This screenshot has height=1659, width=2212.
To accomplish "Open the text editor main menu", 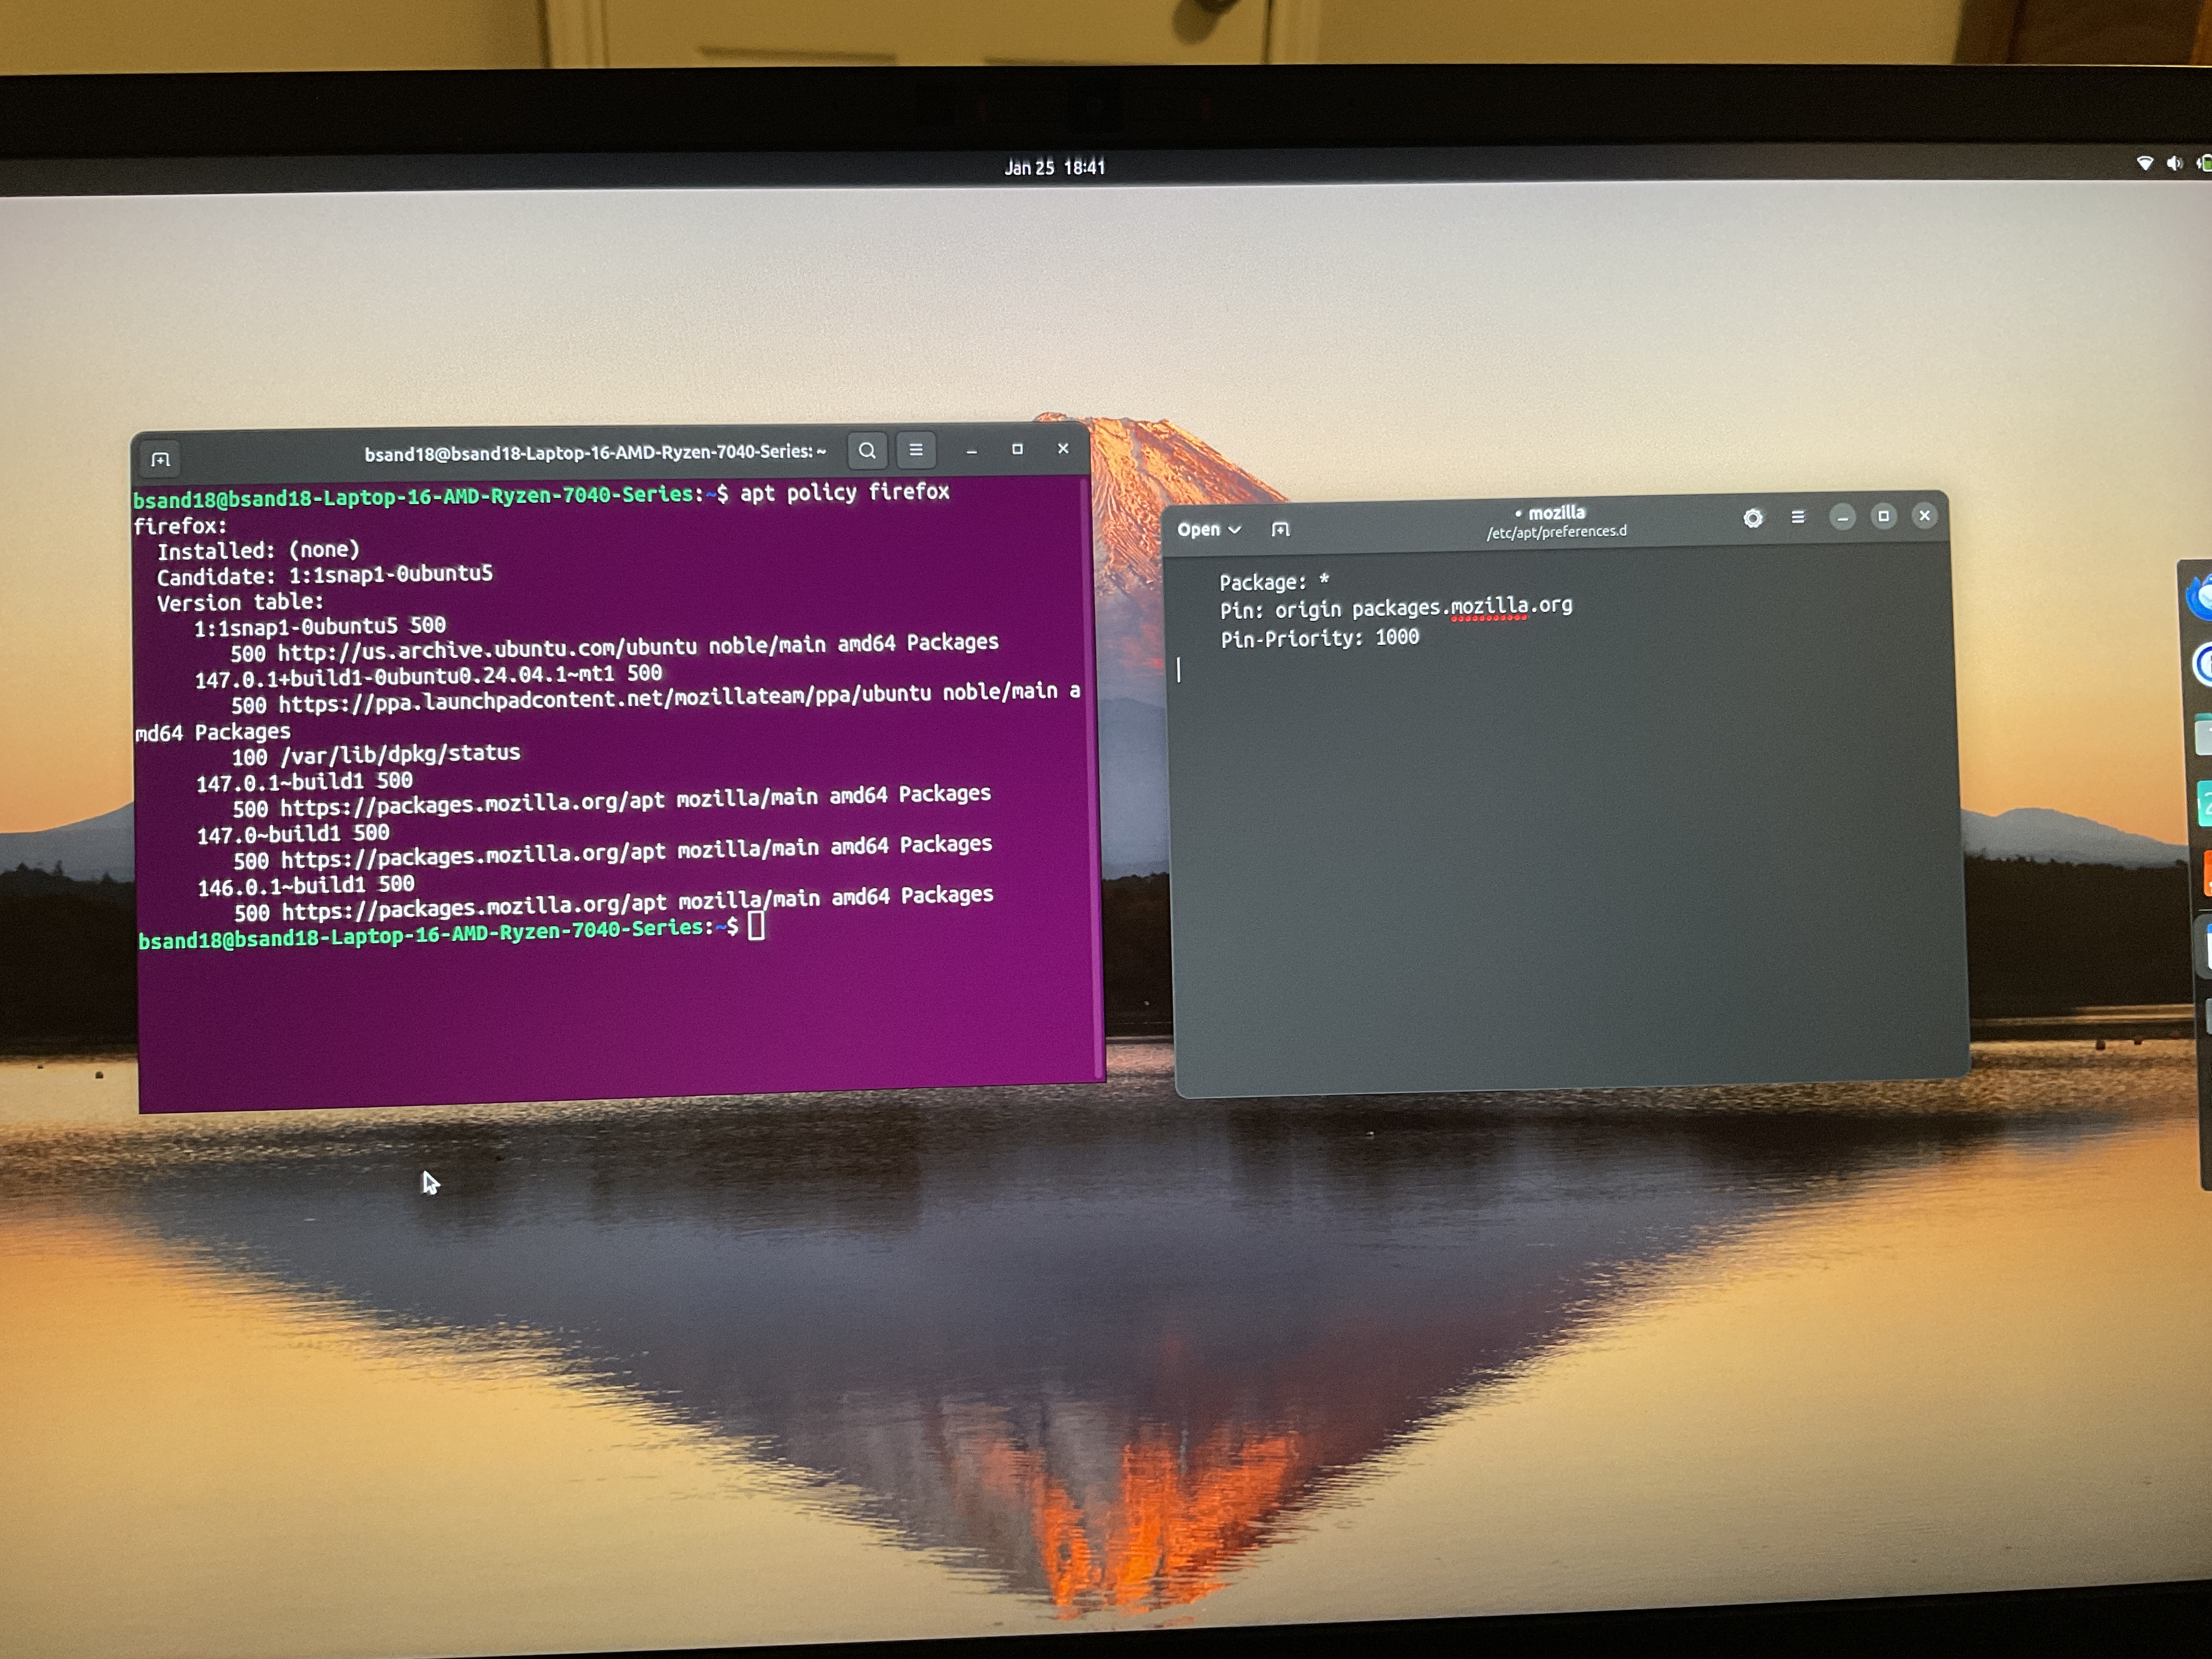I will pos(1798,517).
